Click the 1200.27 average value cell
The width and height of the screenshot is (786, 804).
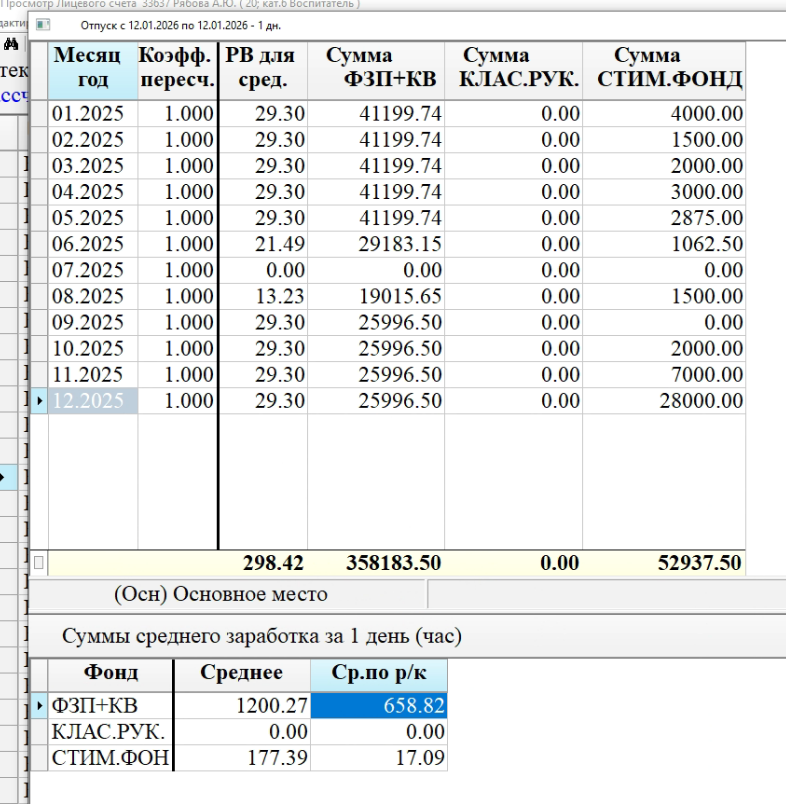point(242,707)
